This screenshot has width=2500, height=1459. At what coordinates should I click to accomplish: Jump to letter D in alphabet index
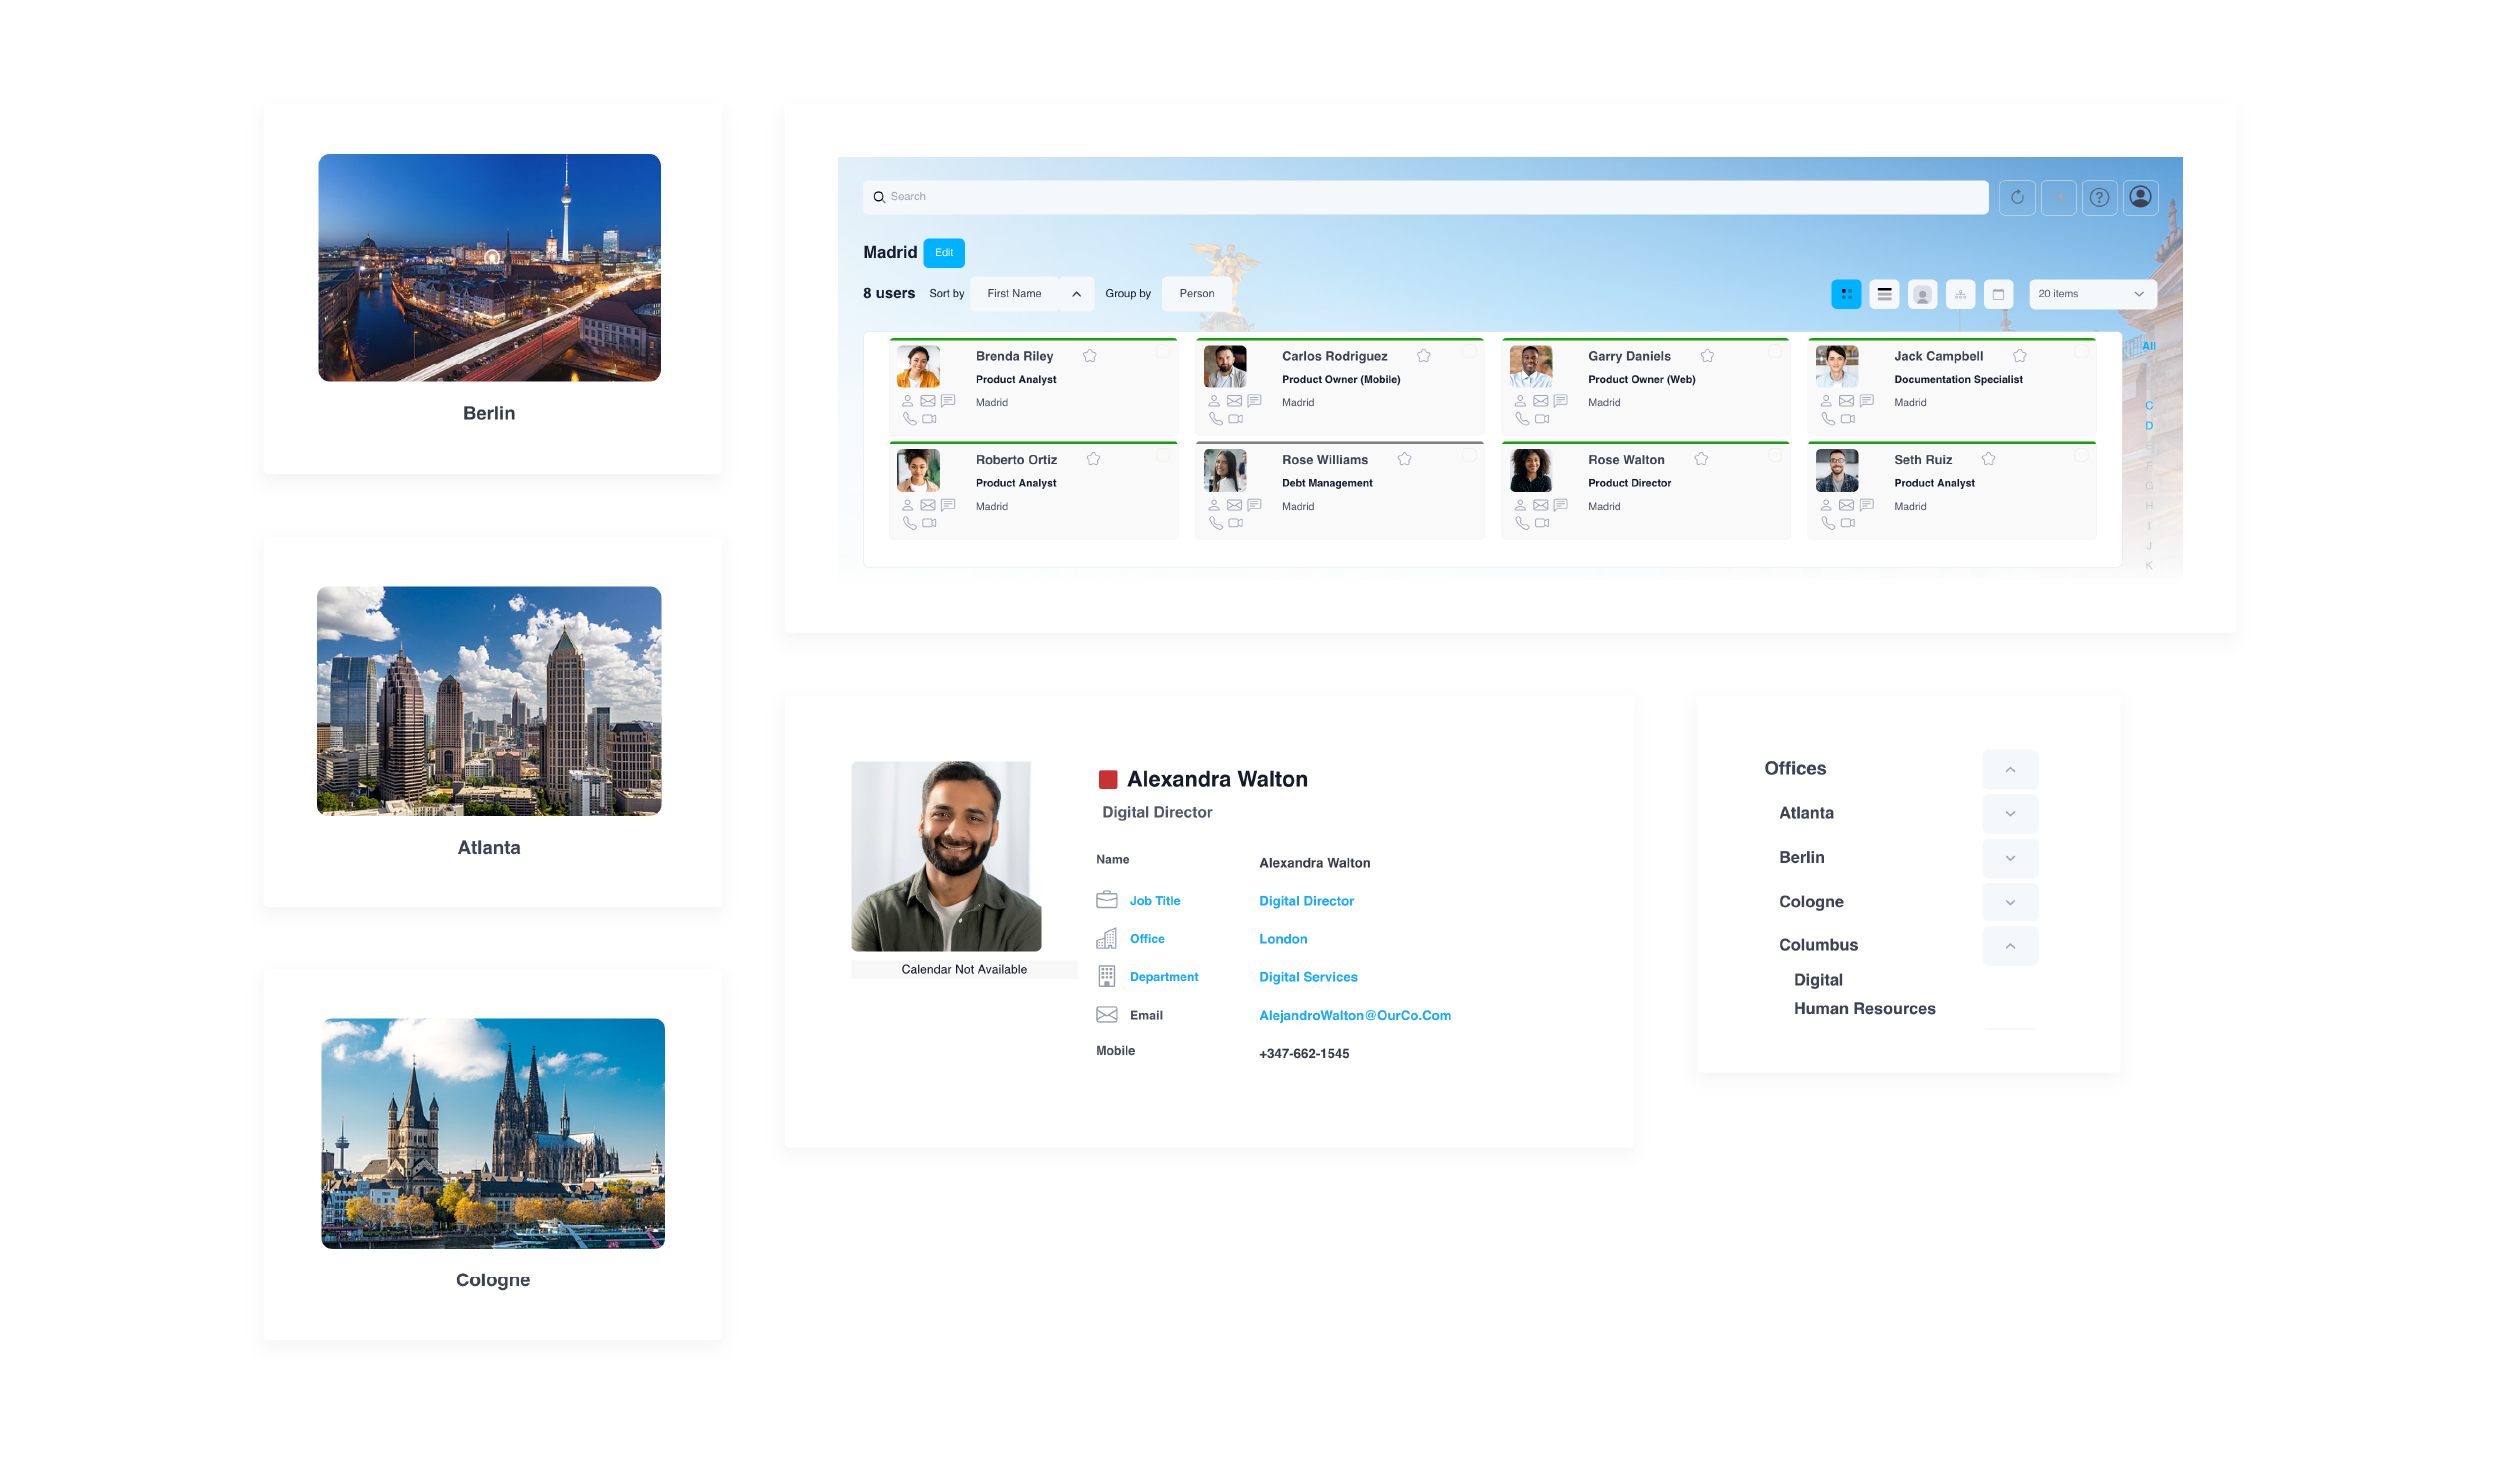coord(2149,426)
